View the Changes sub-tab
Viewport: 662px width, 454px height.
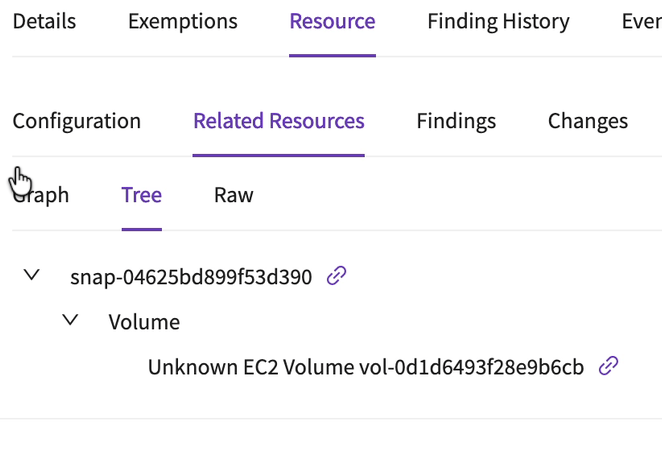click(x=588, y=121)
